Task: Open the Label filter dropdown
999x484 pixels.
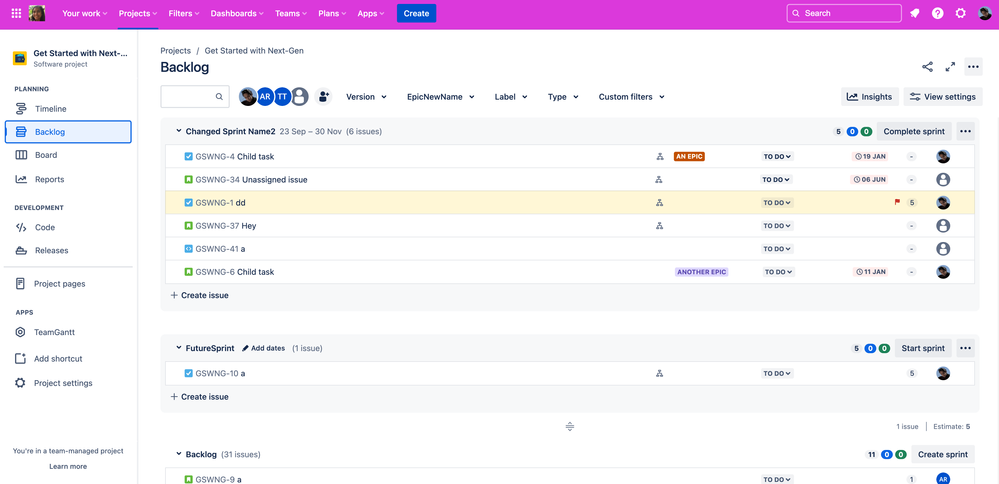Action: [x=511, y=97]
